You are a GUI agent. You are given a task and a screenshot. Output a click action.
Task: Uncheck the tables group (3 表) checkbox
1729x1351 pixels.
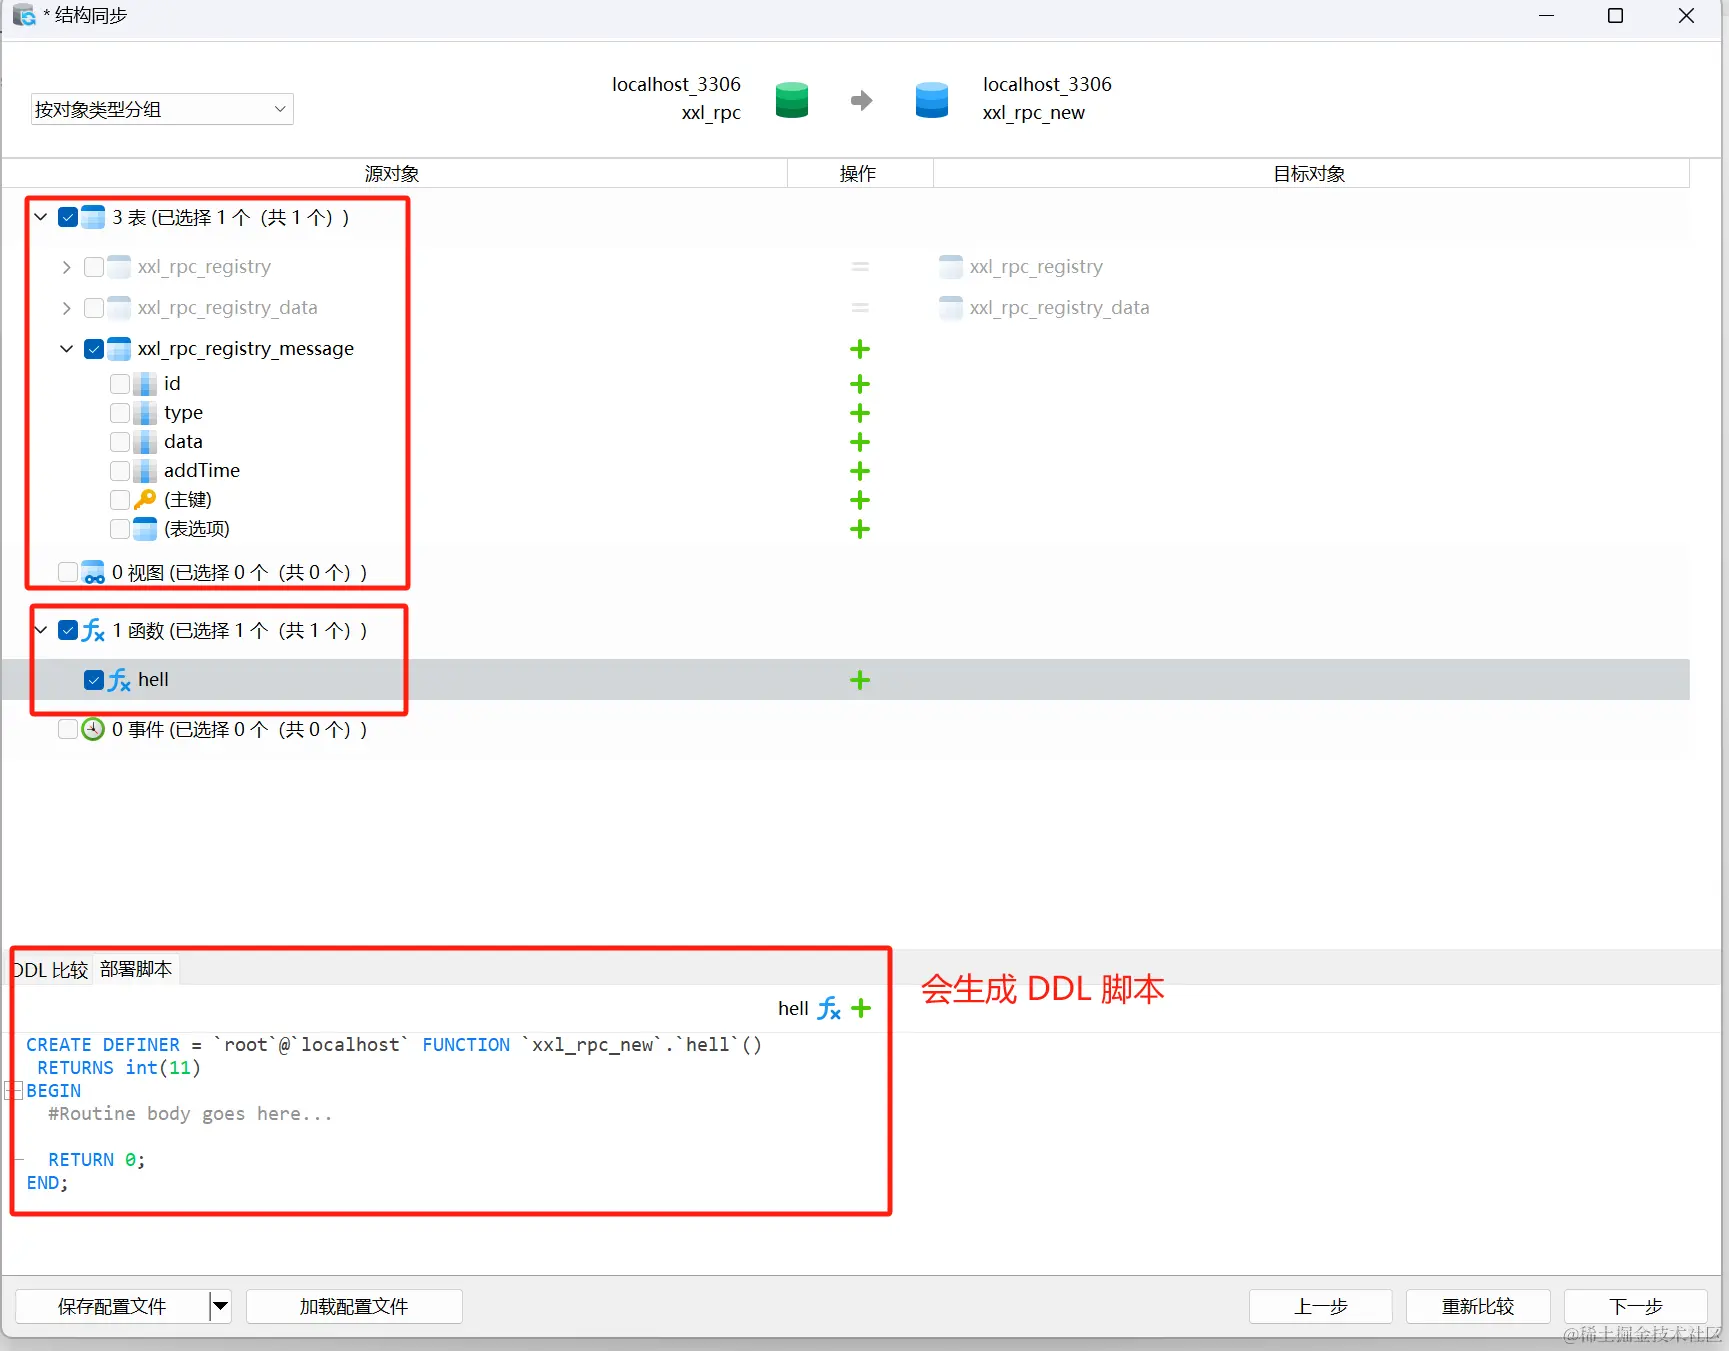(x=68, y=217)
